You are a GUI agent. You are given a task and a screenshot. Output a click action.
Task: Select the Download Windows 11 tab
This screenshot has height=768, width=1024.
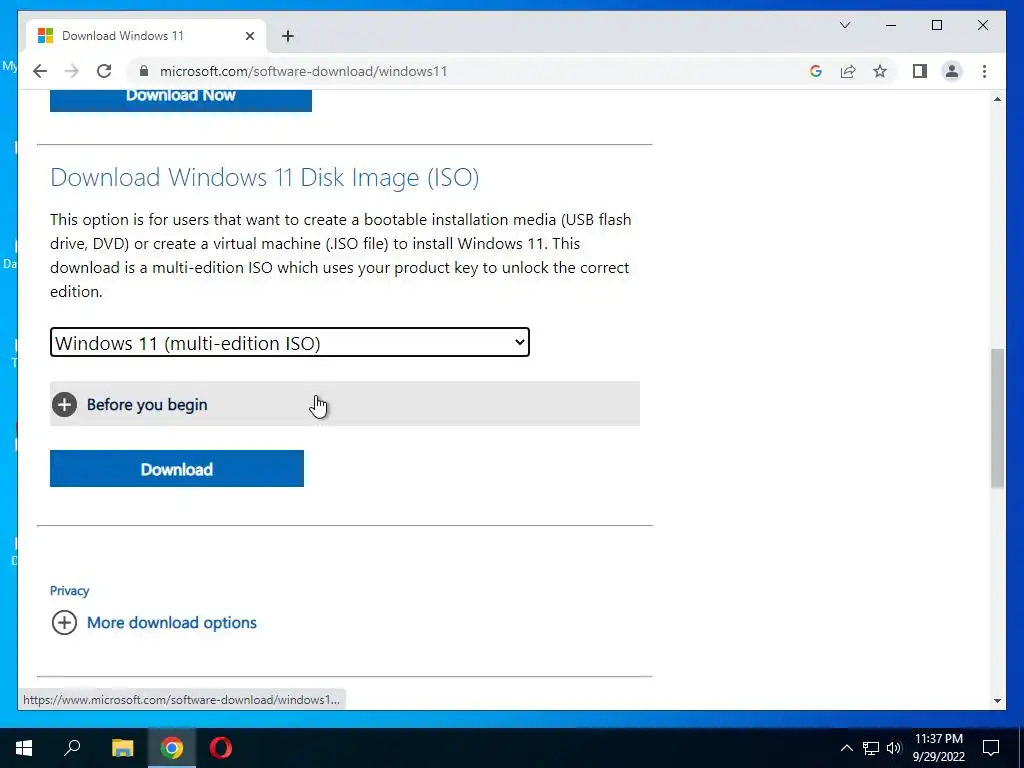tap(145, 36)
